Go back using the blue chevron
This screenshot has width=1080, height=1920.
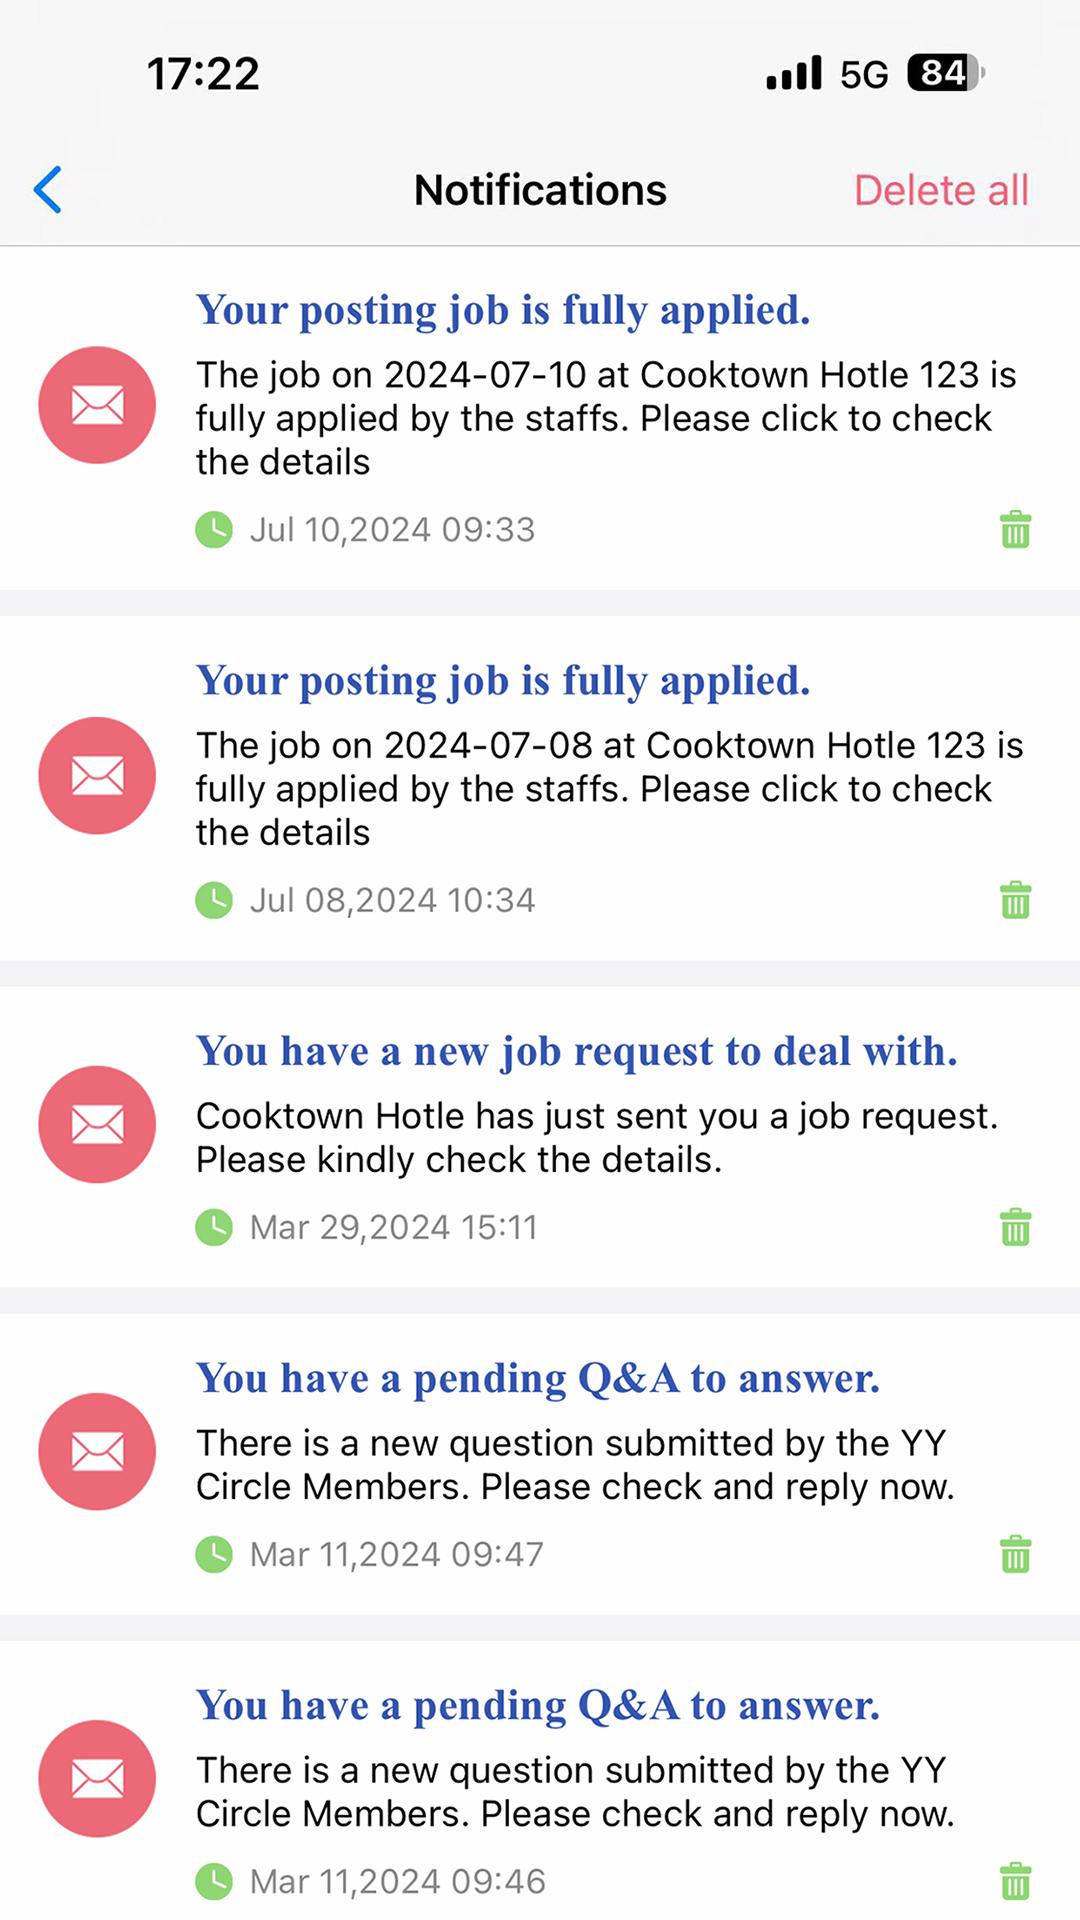[x=48, y=190]
